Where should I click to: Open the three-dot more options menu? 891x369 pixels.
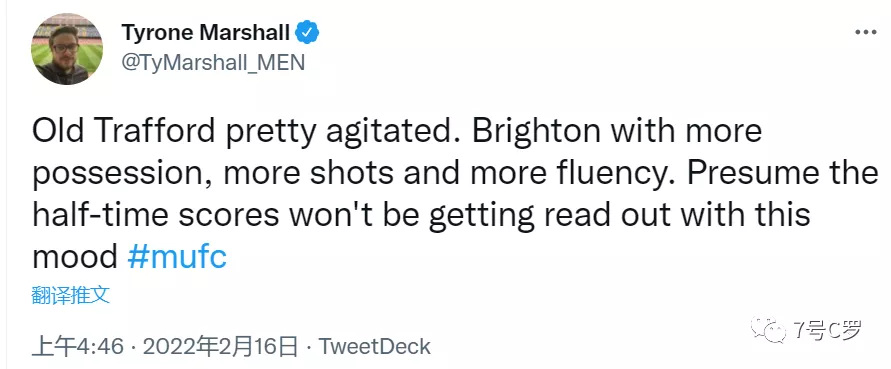tap(865, 32)
